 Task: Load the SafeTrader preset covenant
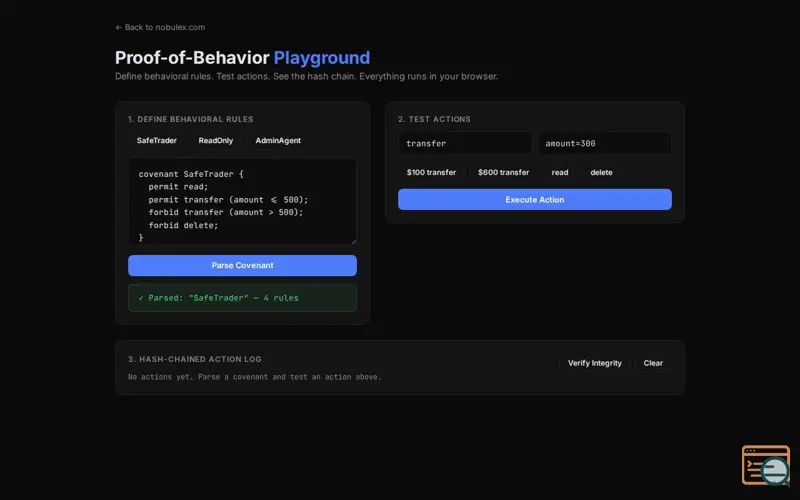(157, 140)
